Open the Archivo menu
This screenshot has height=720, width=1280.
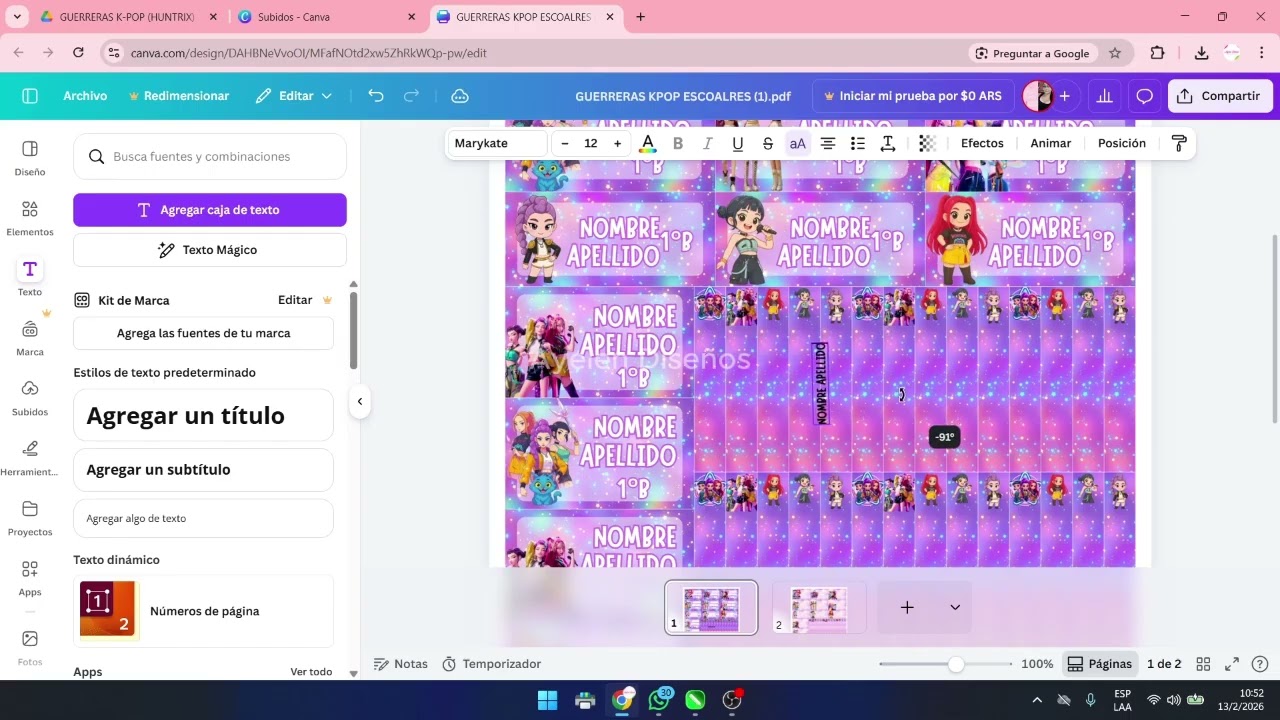(x=85, y=96)
